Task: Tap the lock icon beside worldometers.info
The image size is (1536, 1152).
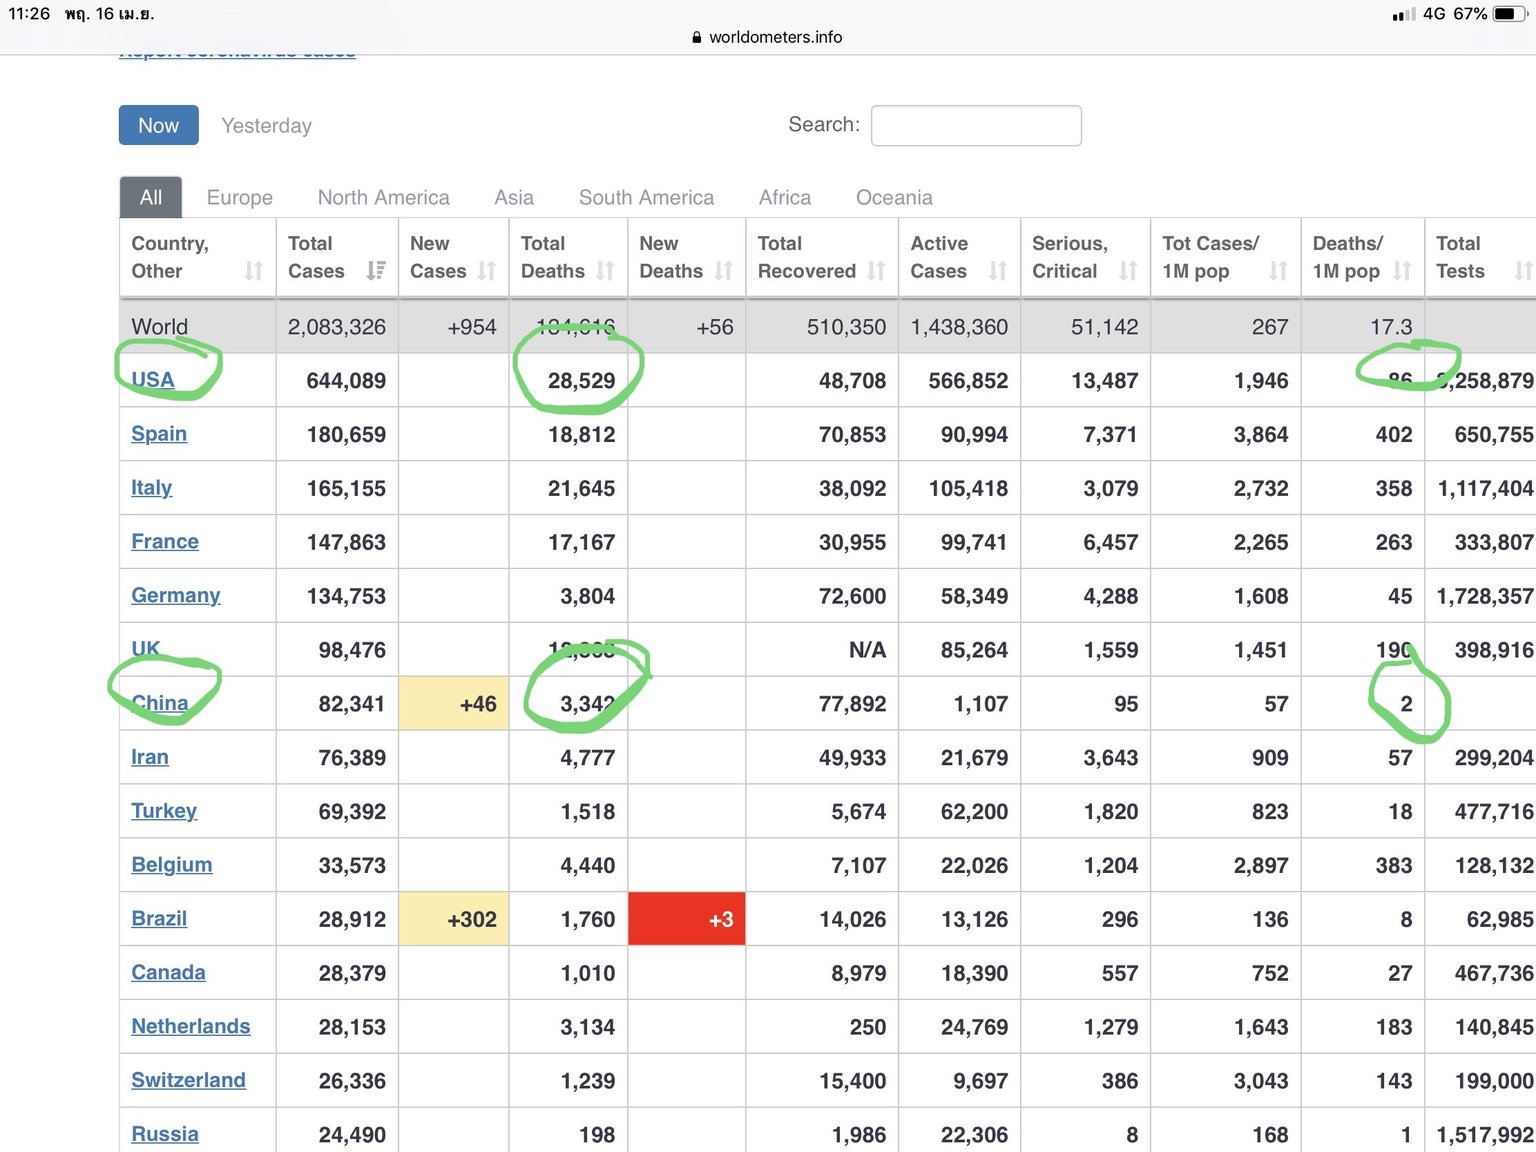Action: point(697,37)
